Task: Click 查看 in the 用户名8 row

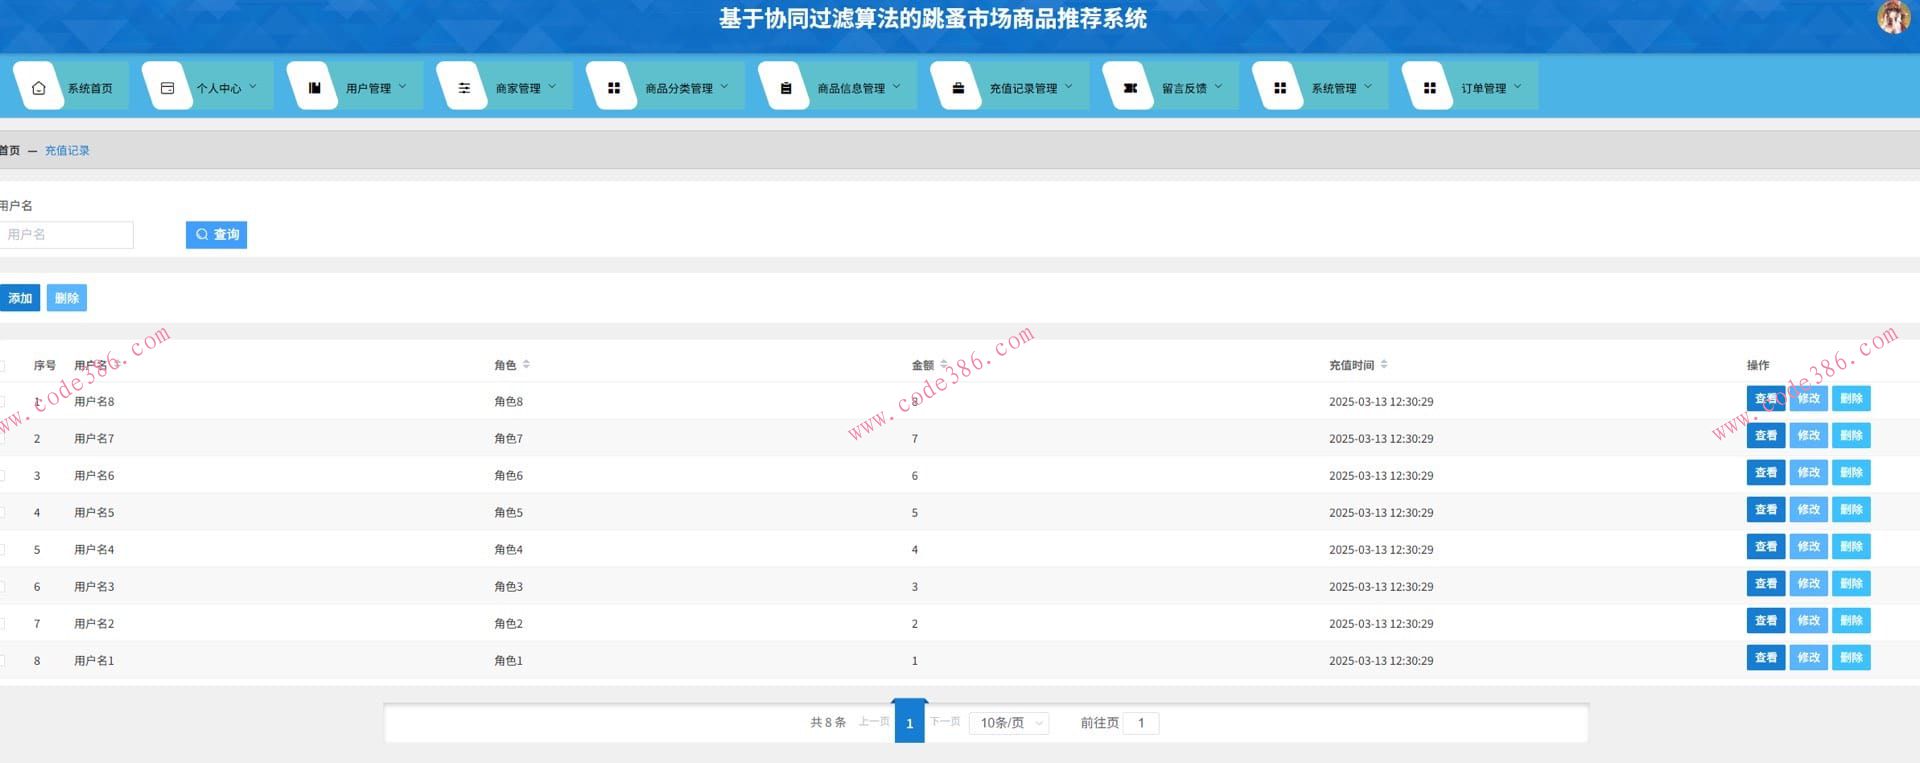Action: point(1766,399)
